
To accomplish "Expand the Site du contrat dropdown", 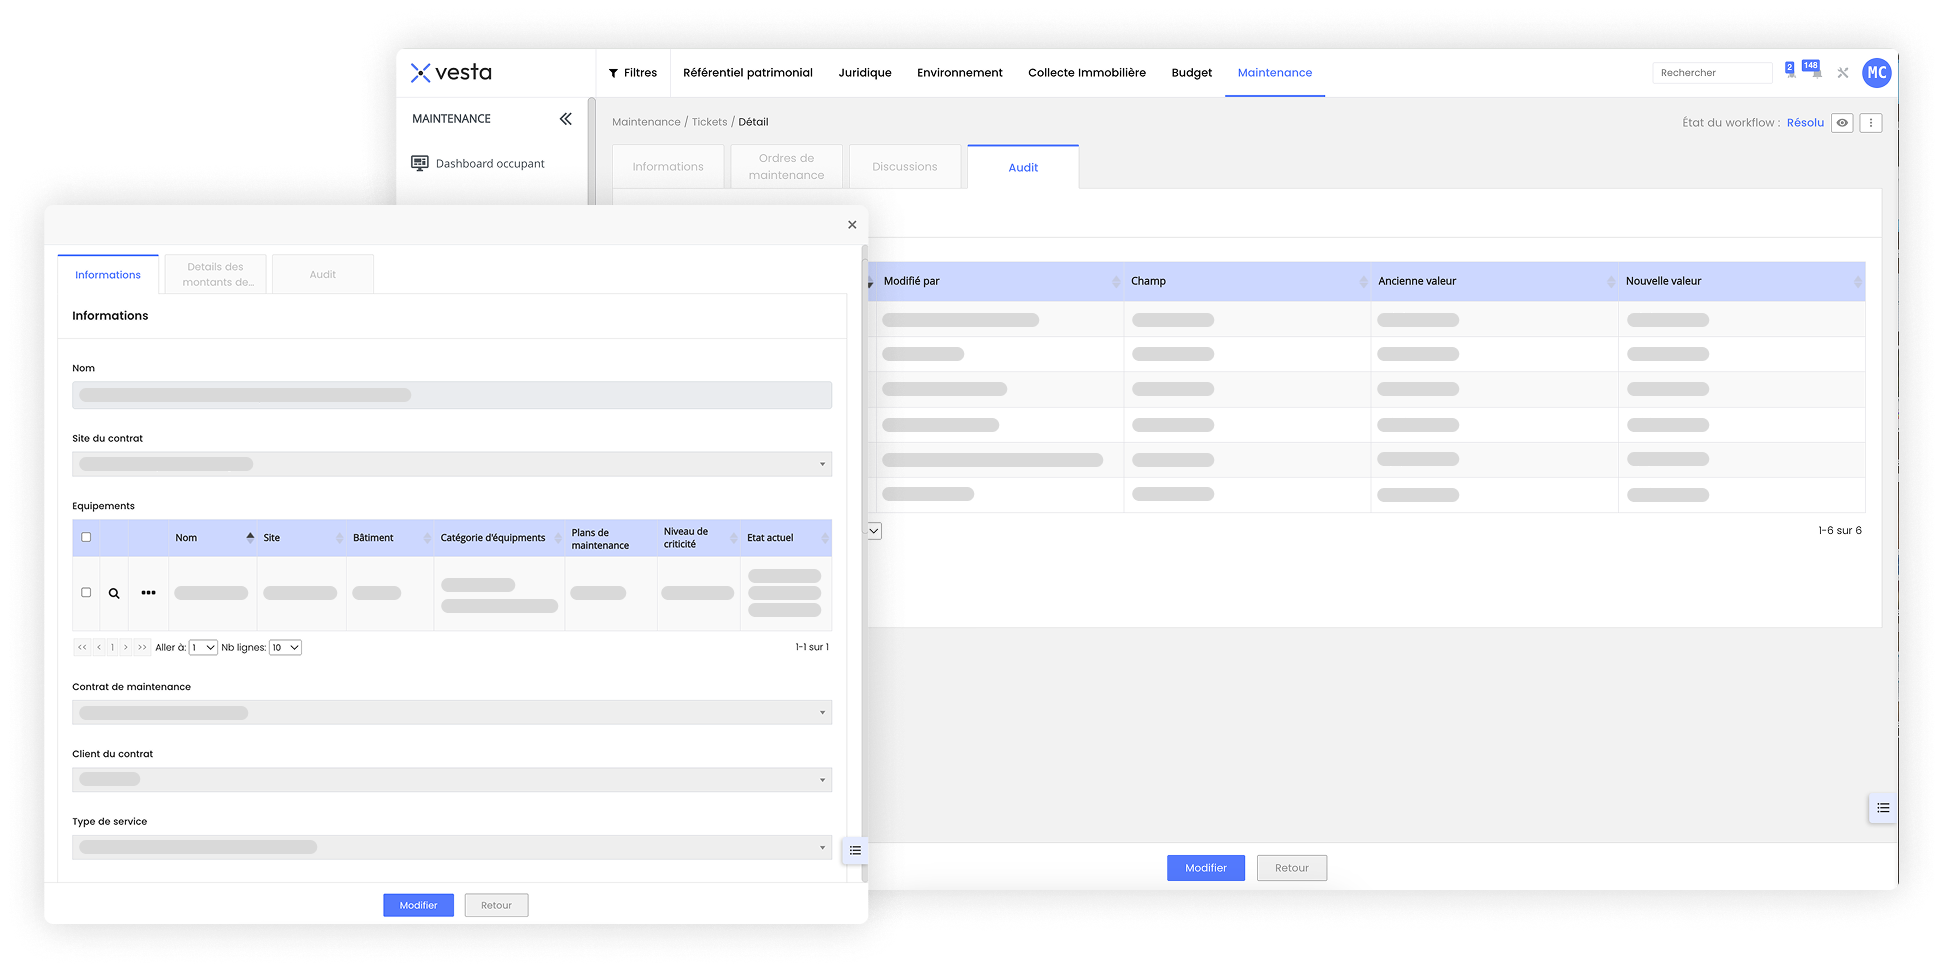I will (822, 464).
